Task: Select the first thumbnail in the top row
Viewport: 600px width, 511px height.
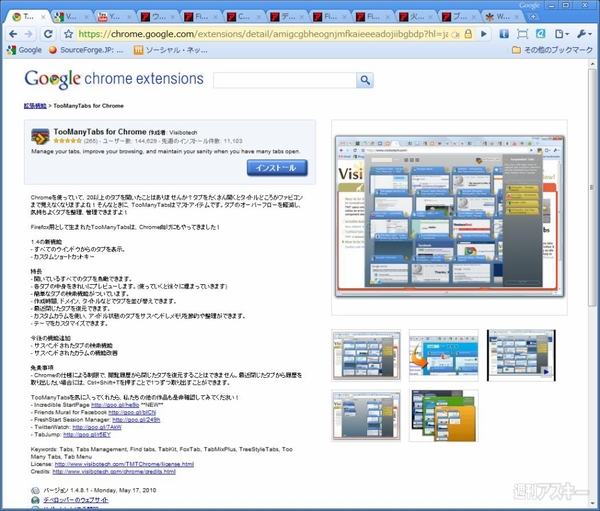Action: click(x=366, y=355)
